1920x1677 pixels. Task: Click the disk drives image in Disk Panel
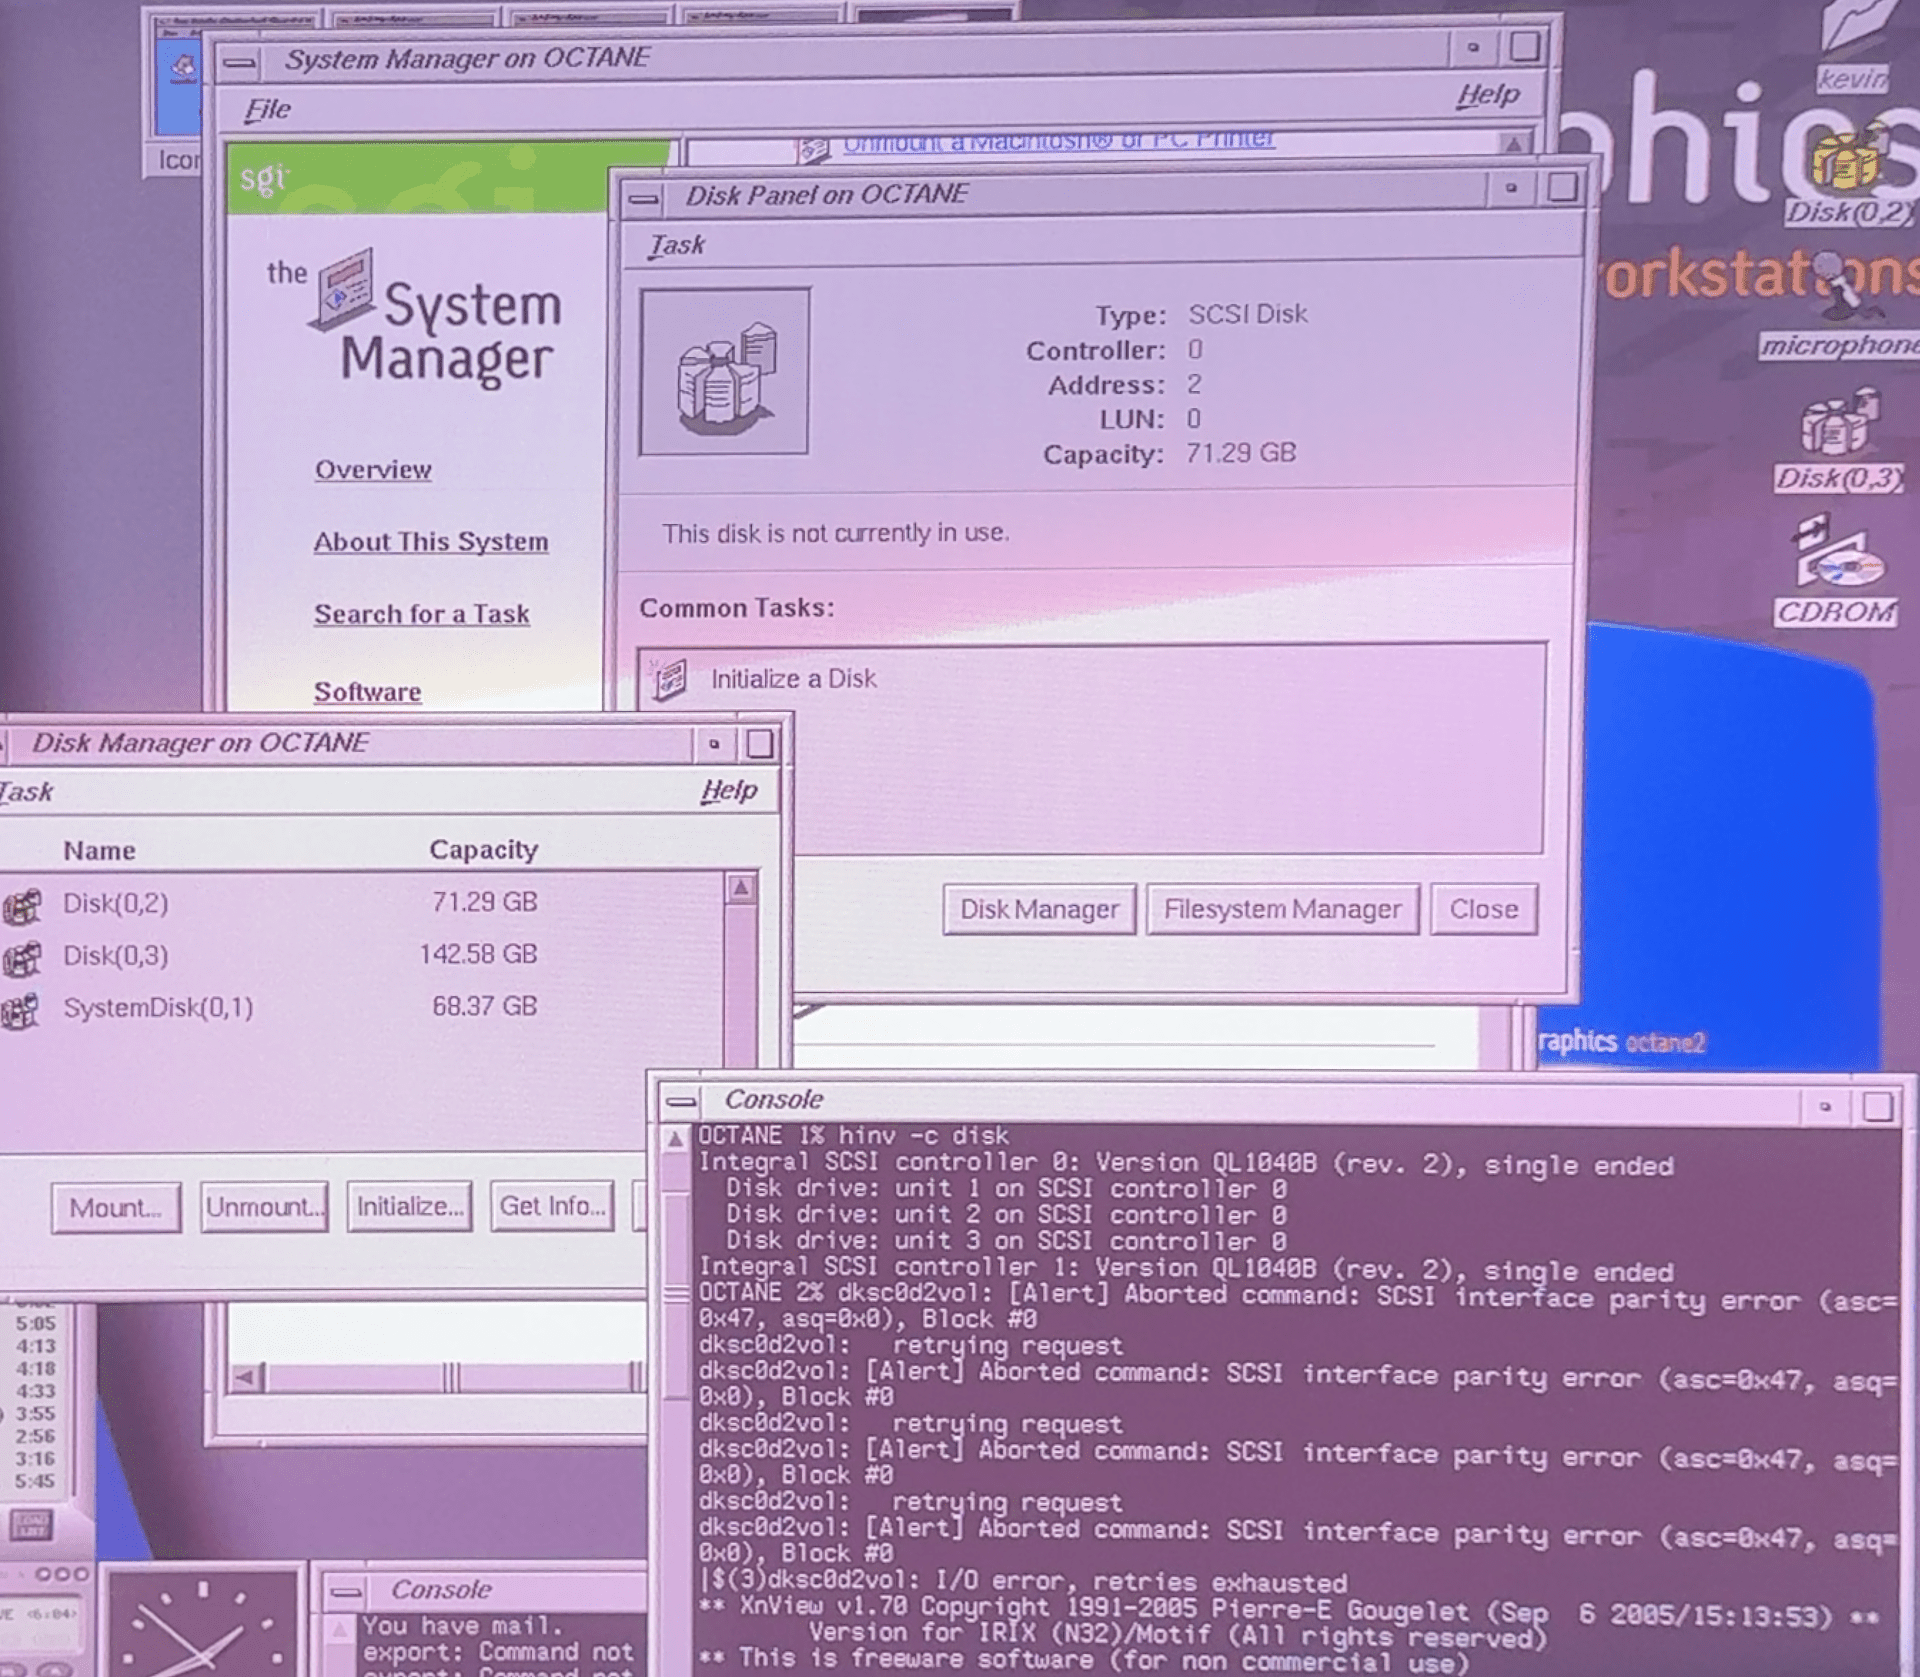[725, 372]
